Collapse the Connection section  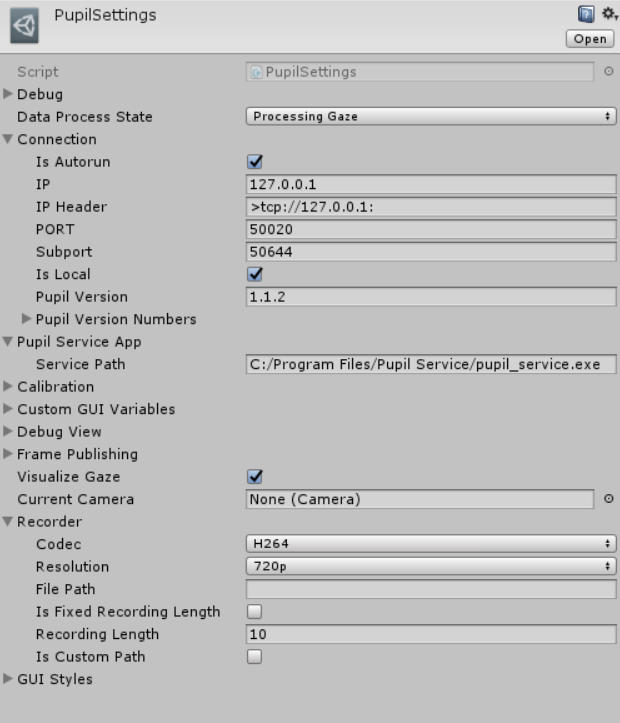[7, 139]
